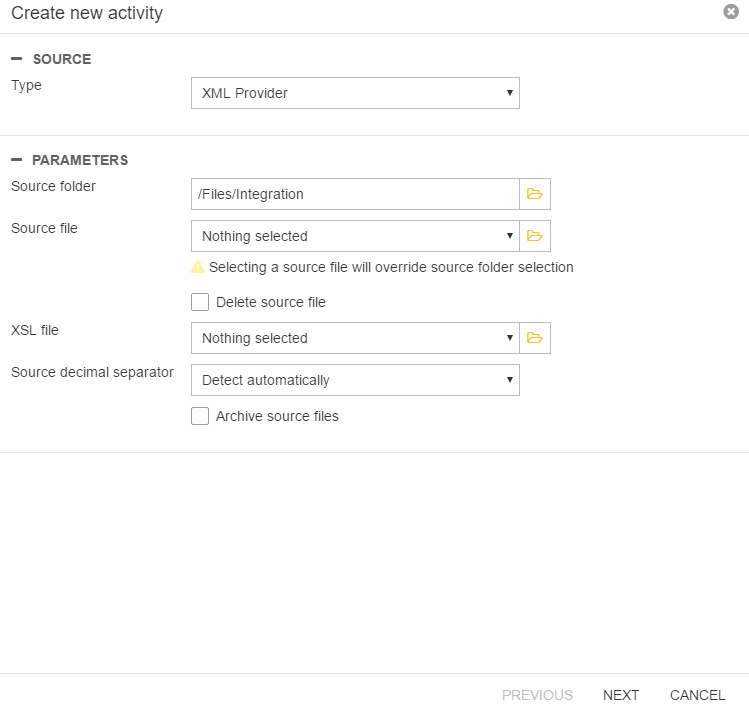Click the folder icon next to XSL file

coord(535,338)
